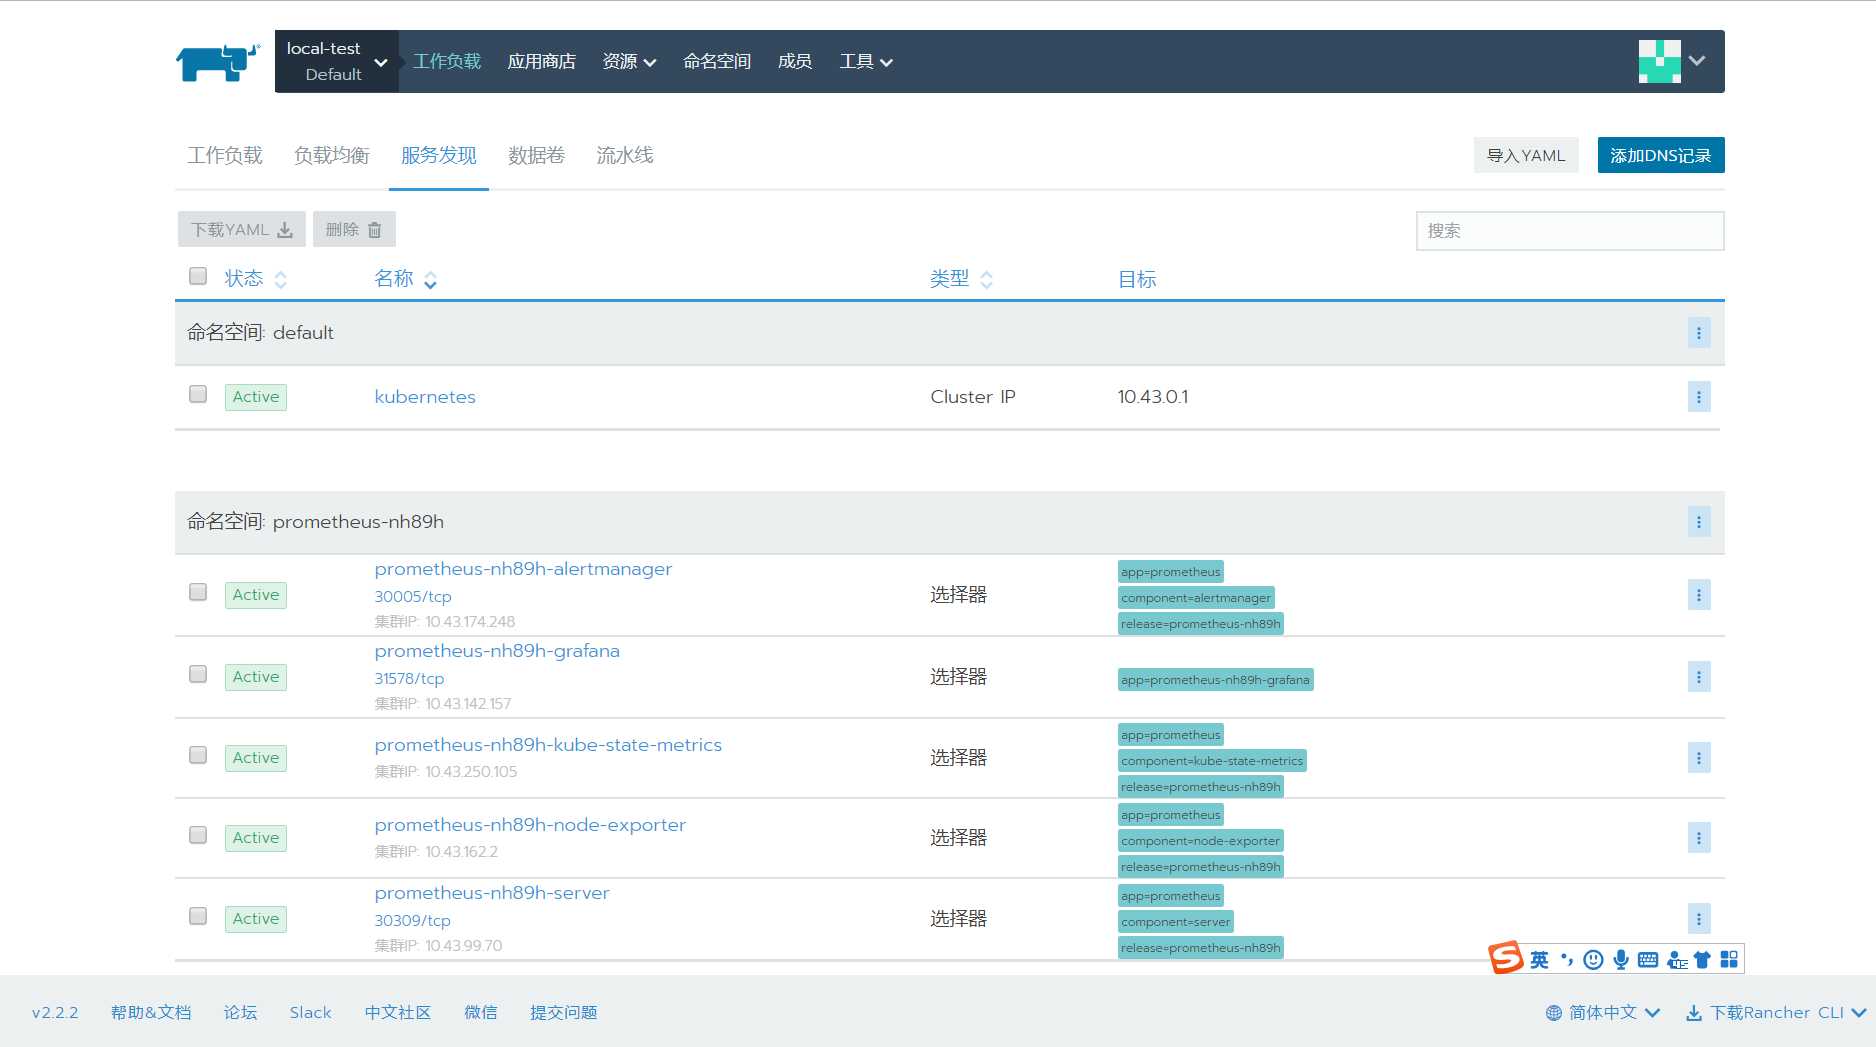The image size is (1876, 1047).
Task: Click Sogou user account icon
Action: click(1677, 960)
